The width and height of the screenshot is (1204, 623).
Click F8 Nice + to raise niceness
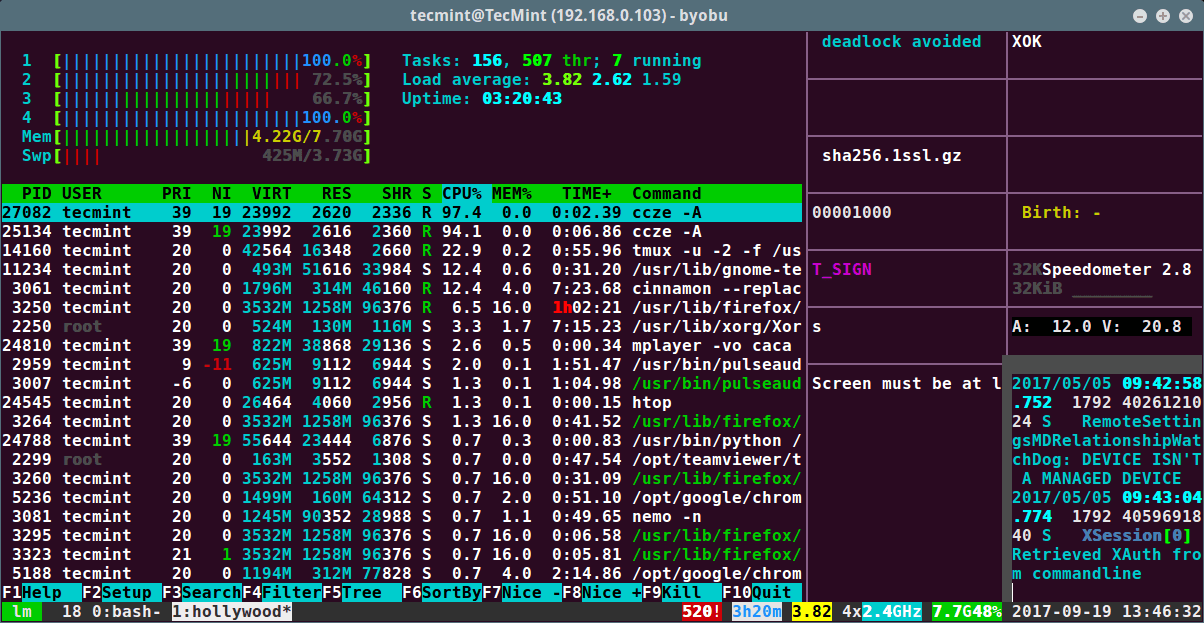coord(602,592)
